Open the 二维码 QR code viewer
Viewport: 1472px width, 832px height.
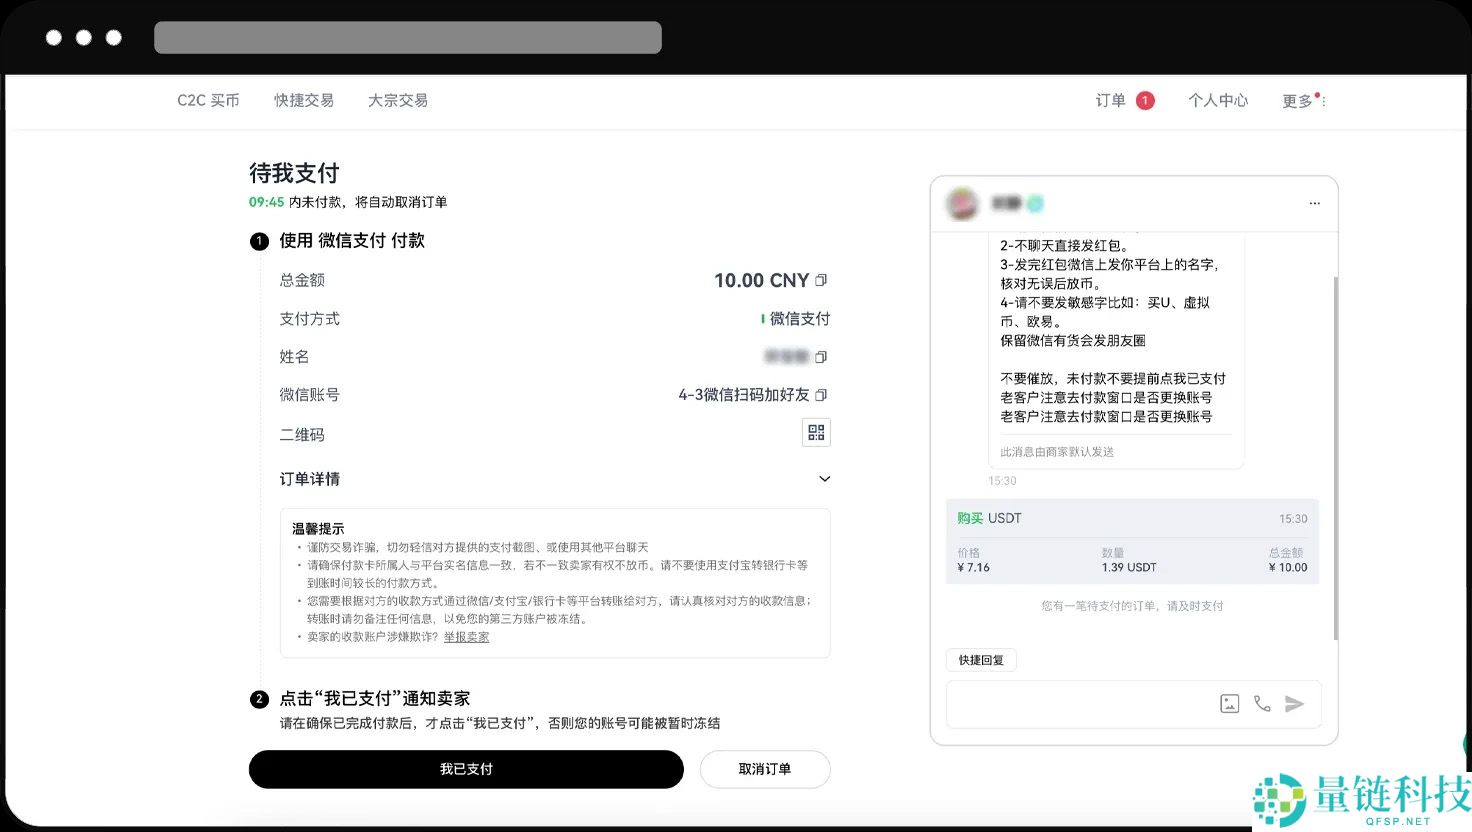click(x=815, y=432)
